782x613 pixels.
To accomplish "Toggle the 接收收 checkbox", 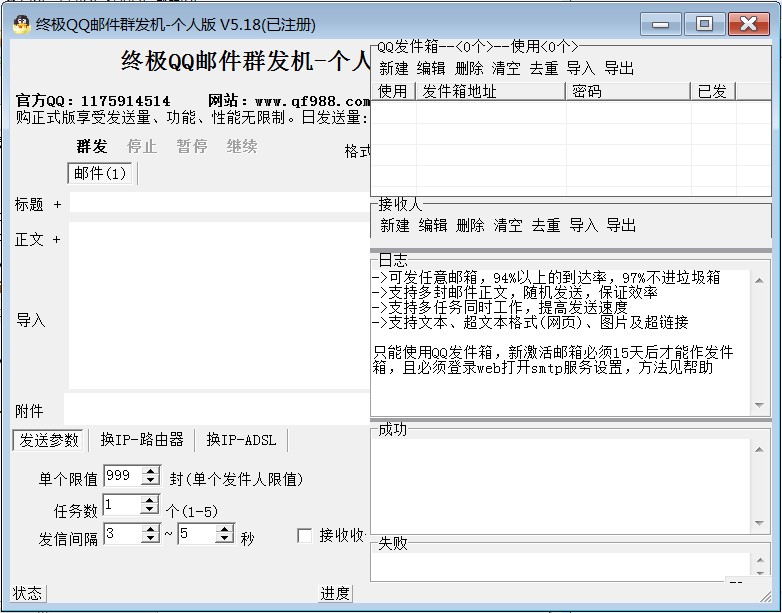I will [304, 536].
